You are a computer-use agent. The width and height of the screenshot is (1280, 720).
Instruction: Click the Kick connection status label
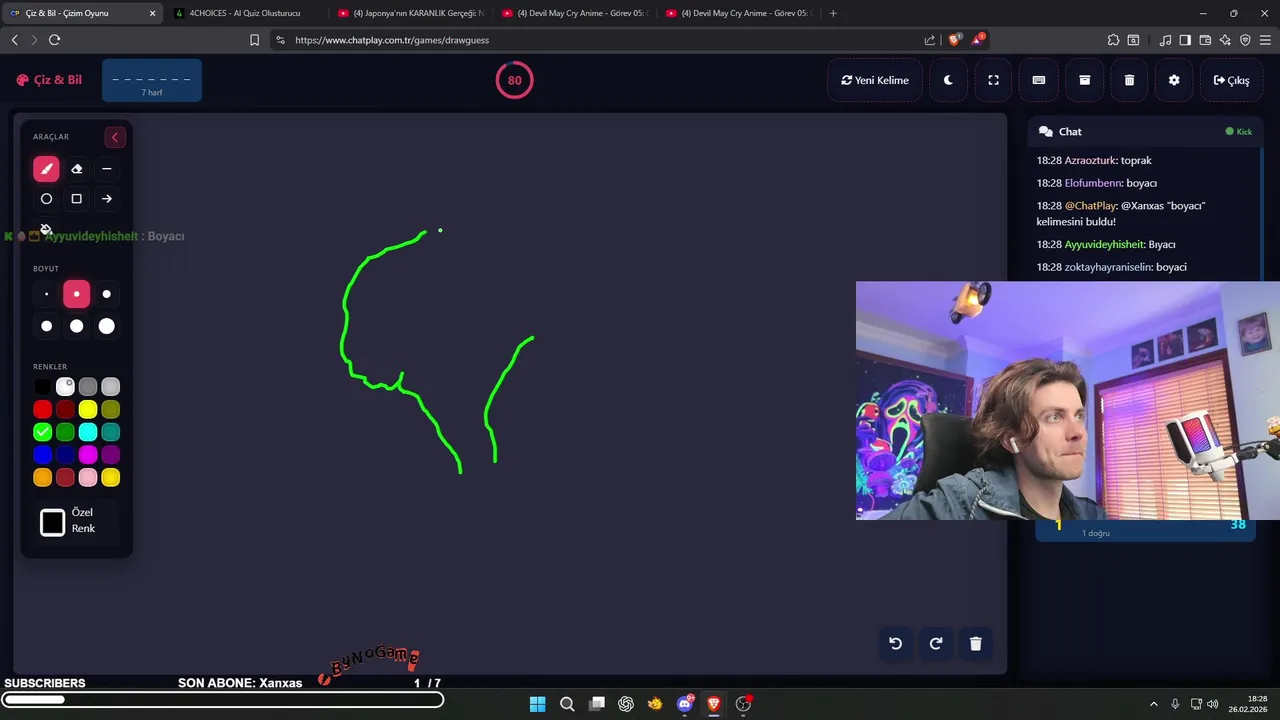click(1239, 131)
